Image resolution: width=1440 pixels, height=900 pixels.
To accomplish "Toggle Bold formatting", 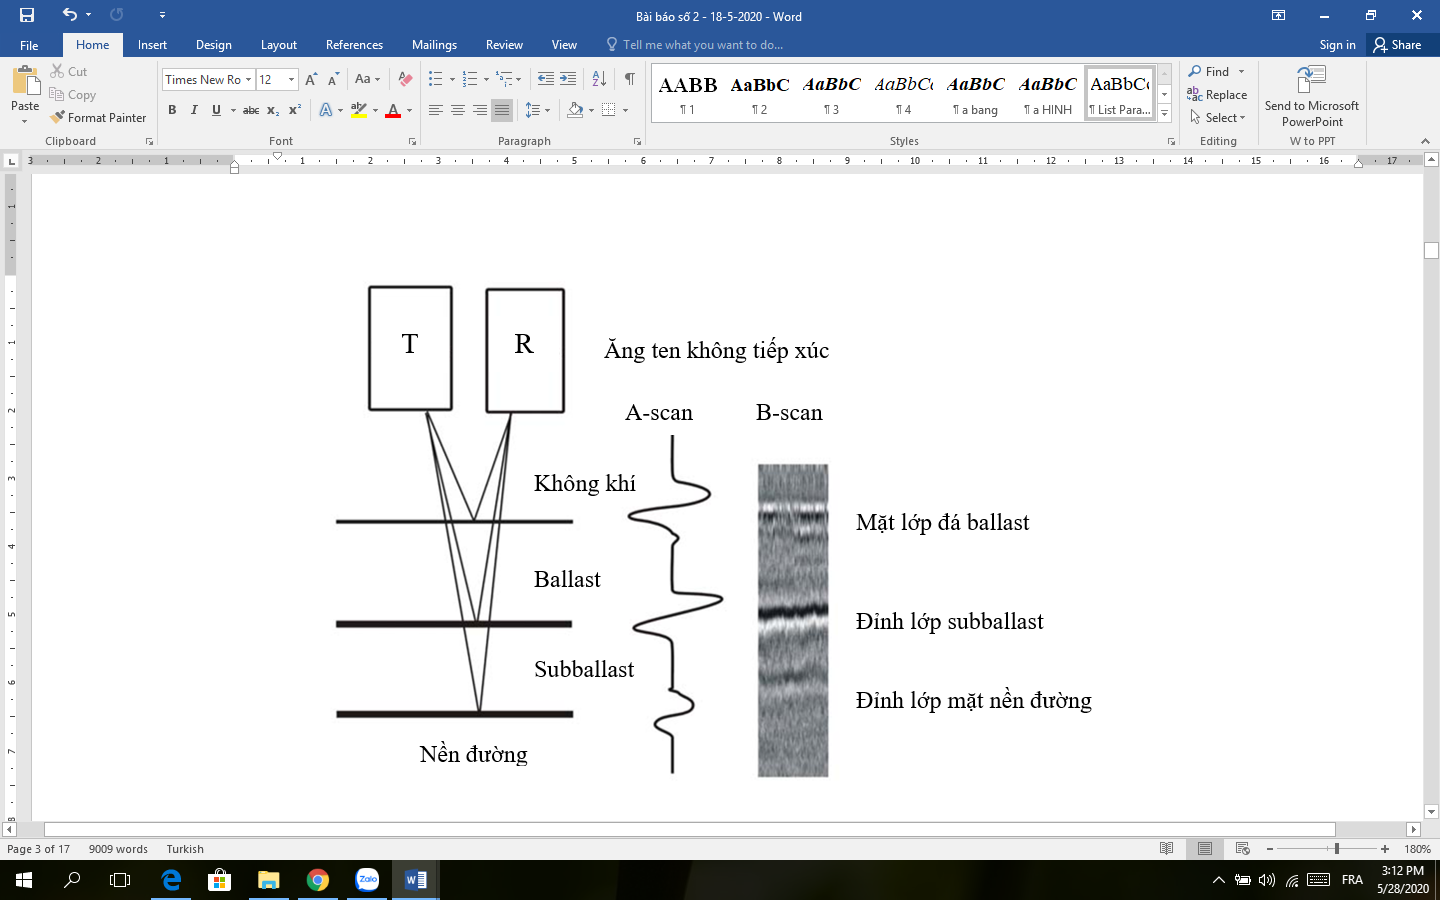I will point(172,110).
